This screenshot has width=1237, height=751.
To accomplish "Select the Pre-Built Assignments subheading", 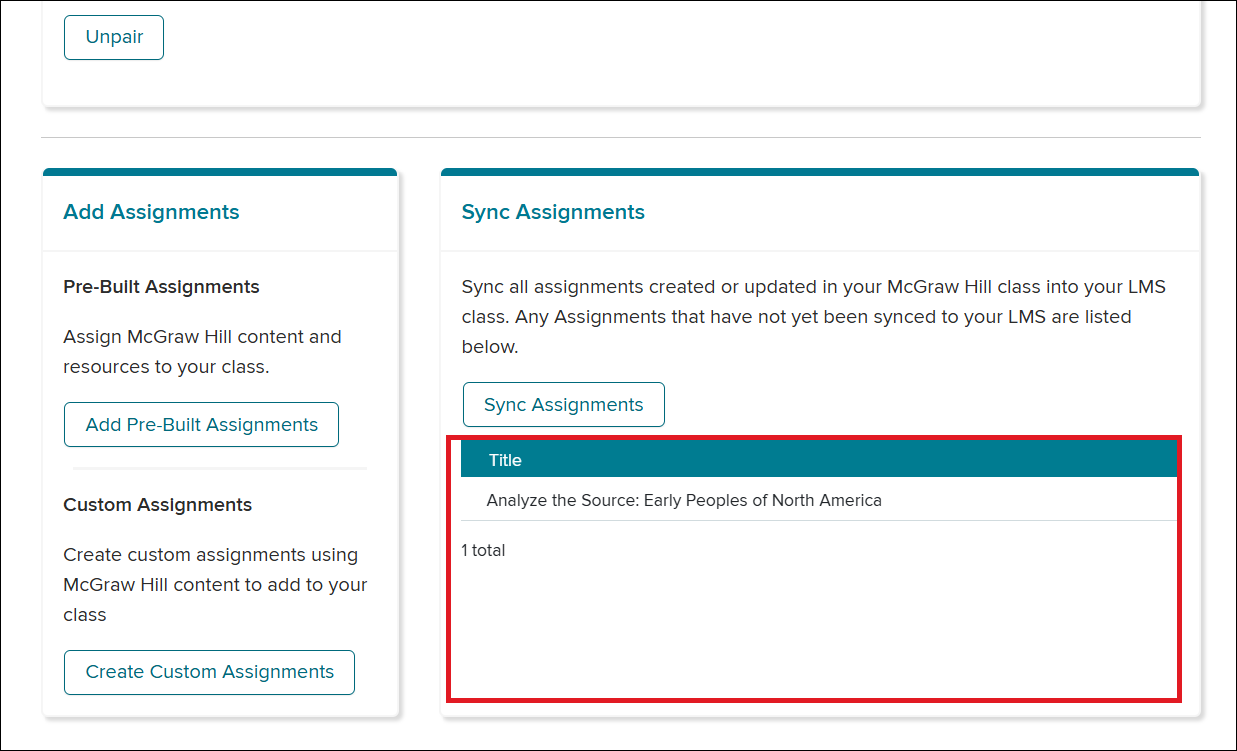I will coord(161,287).
